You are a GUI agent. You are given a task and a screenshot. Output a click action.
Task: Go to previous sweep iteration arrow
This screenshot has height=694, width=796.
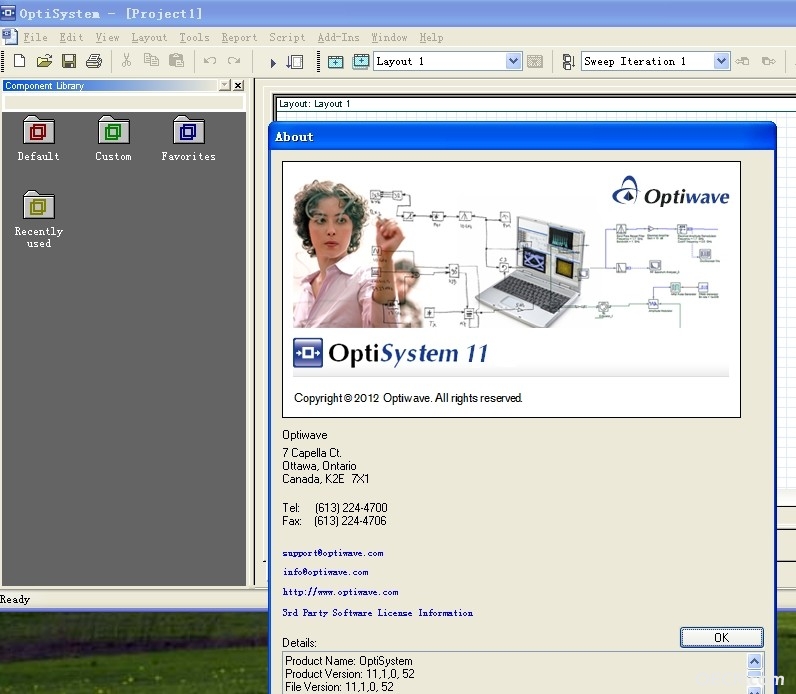742,61
